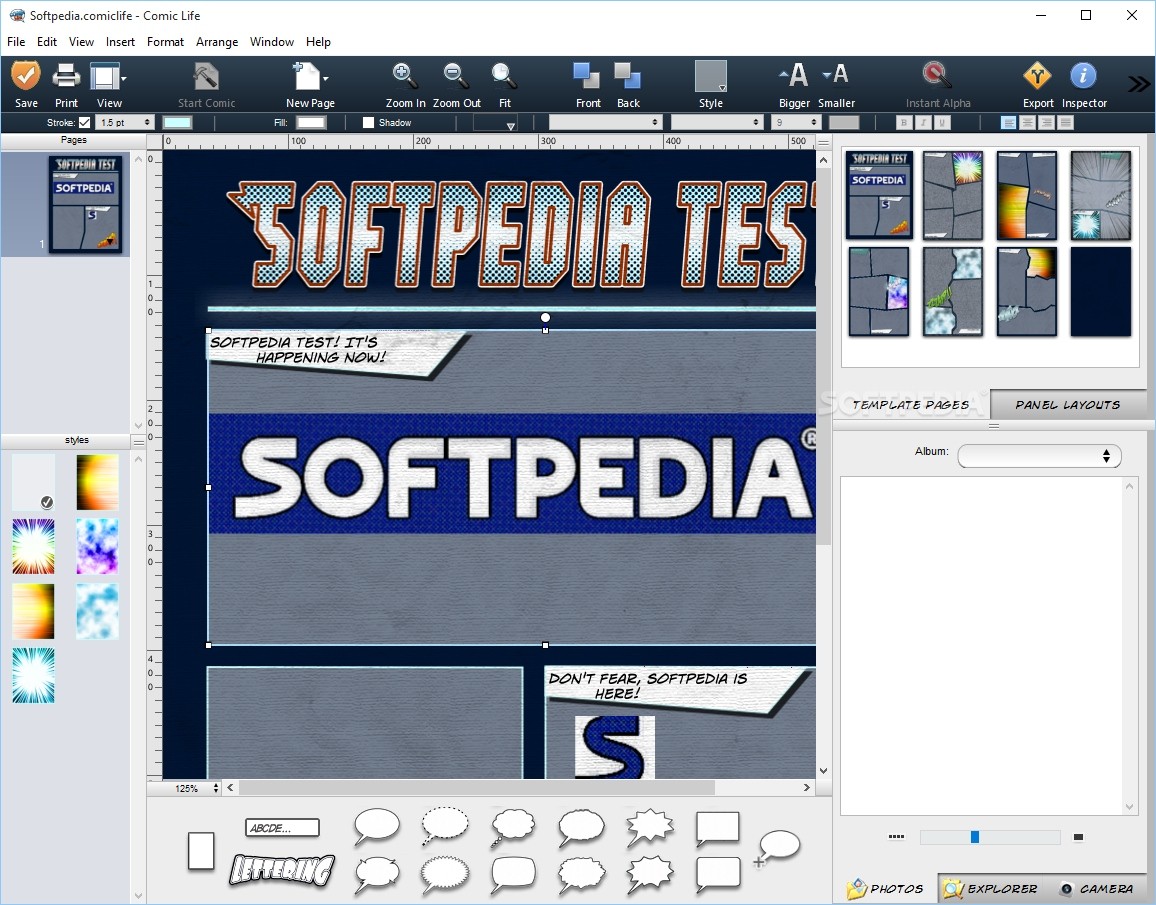1156x905 pixels.
Task: Open the stroke width 1.5 pt dropdown
Action: 125,122
